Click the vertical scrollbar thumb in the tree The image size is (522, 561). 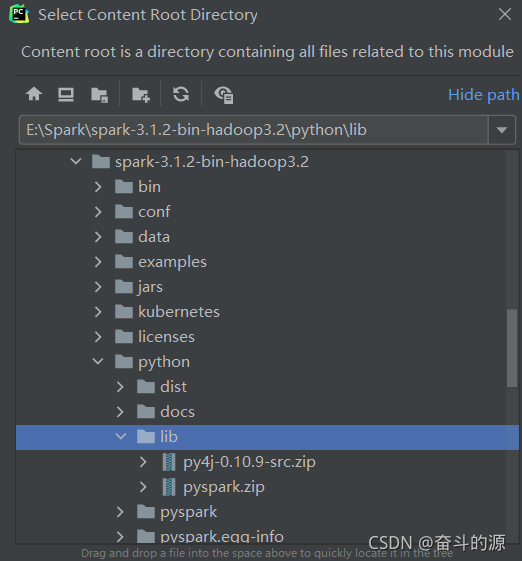click(512, 348)
